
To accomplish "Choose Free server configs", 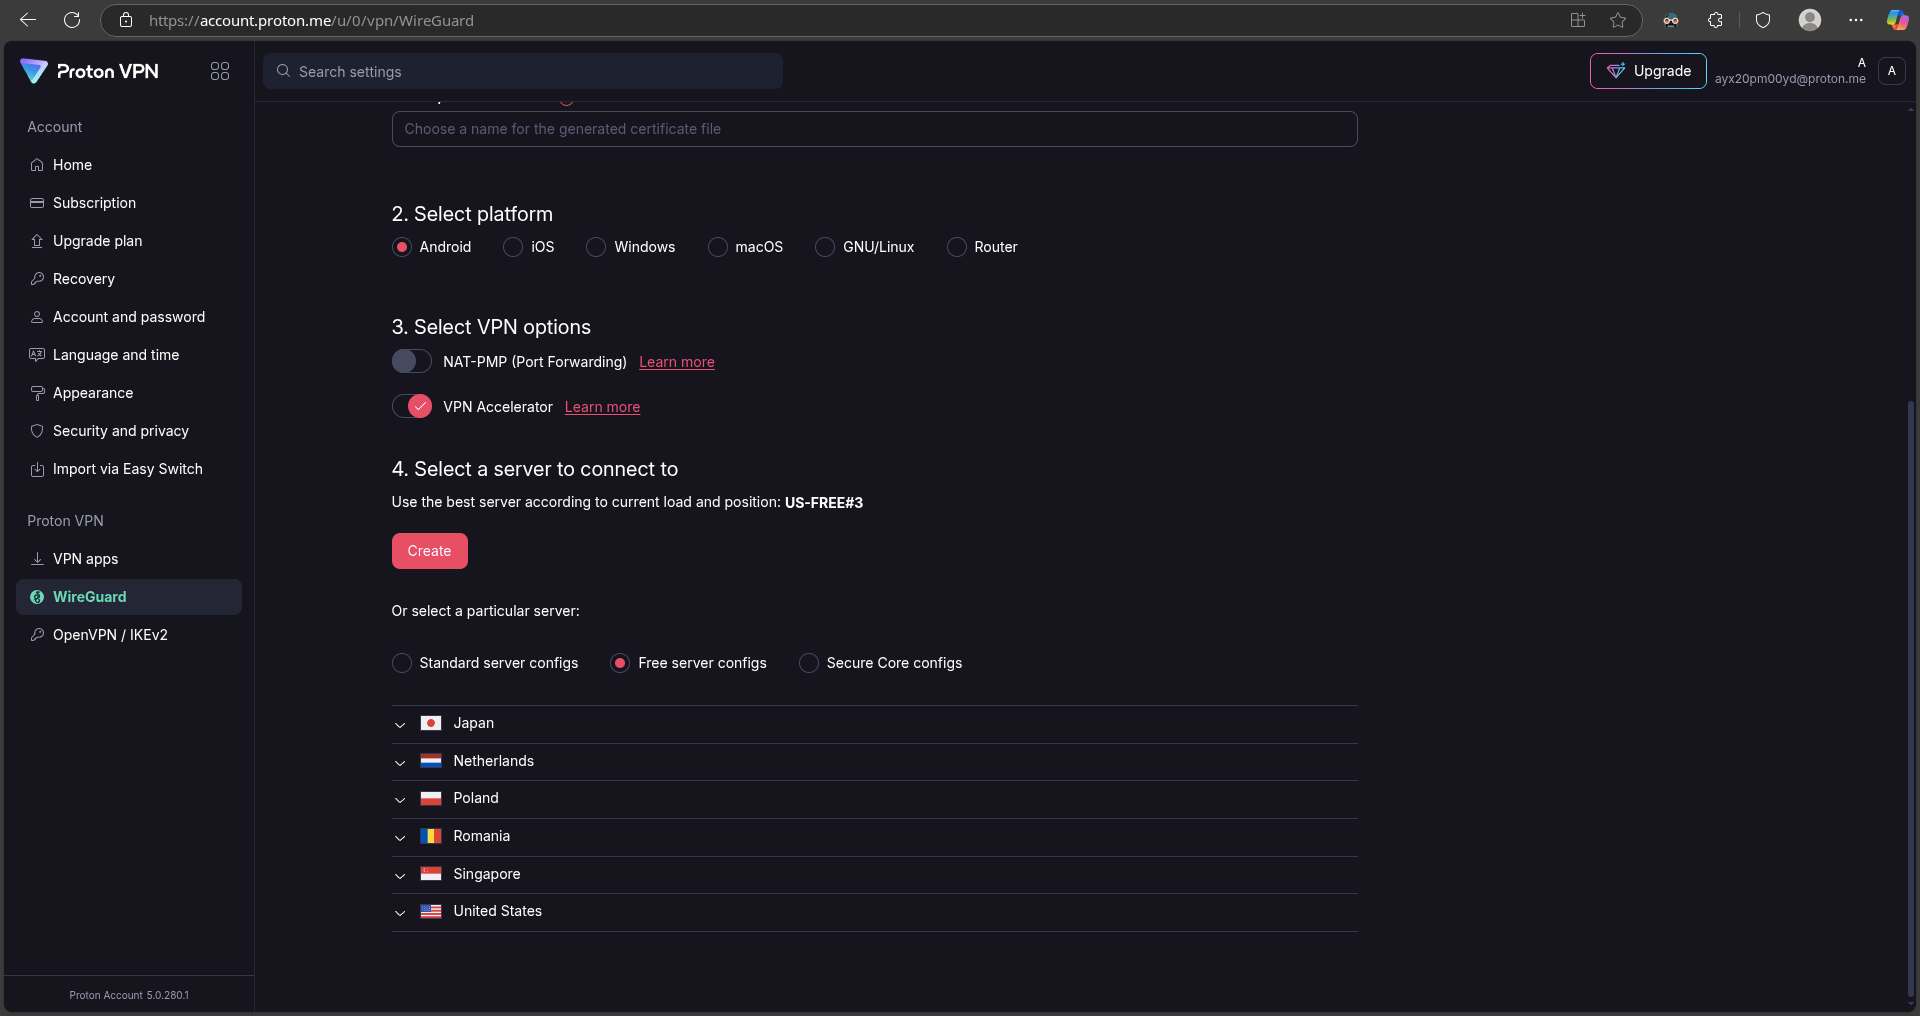I will pos(620,663).
